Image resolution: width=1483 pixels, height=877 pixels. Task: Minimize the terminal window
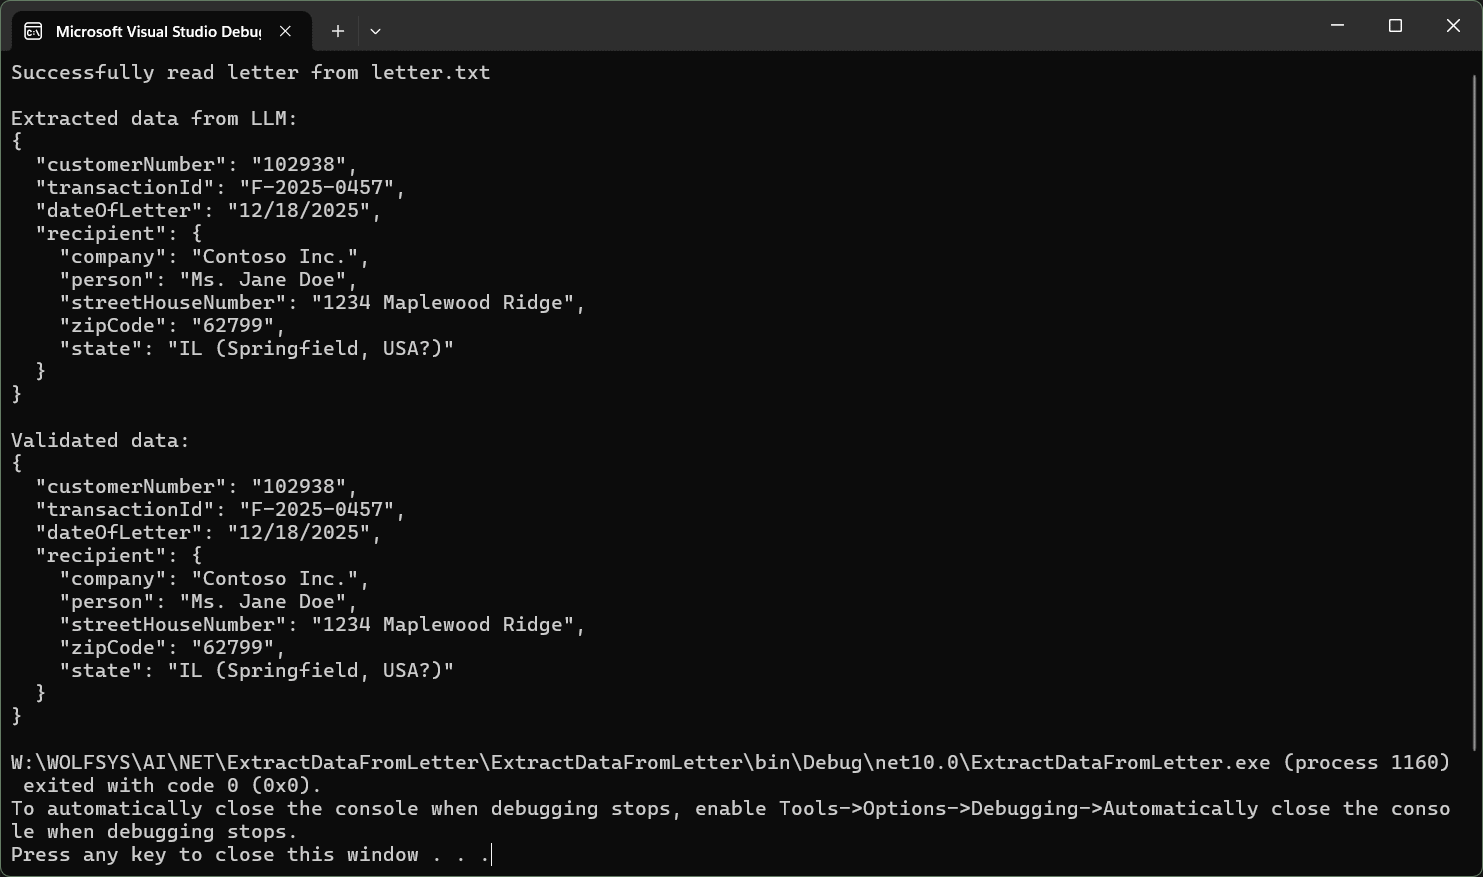coord(1337,26)
